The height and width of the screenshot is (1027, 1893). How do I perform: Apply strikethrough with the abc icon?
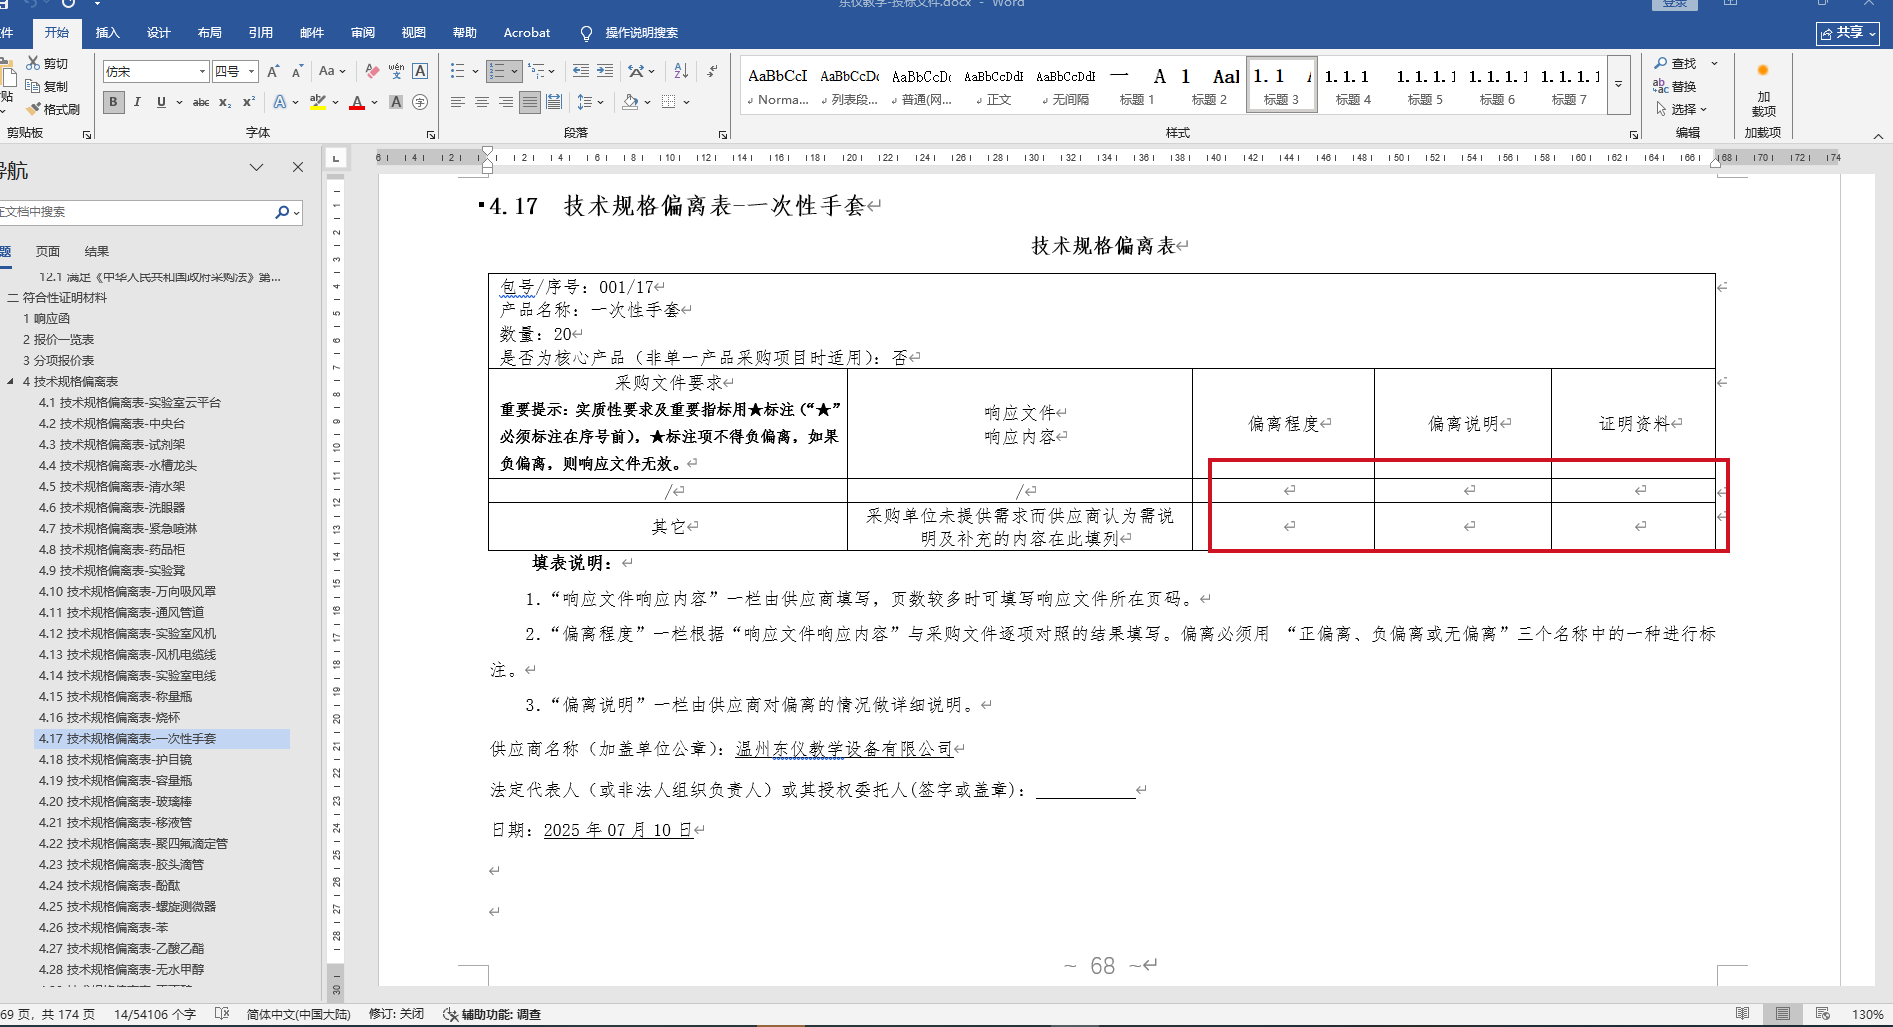[x=201, y=102]
